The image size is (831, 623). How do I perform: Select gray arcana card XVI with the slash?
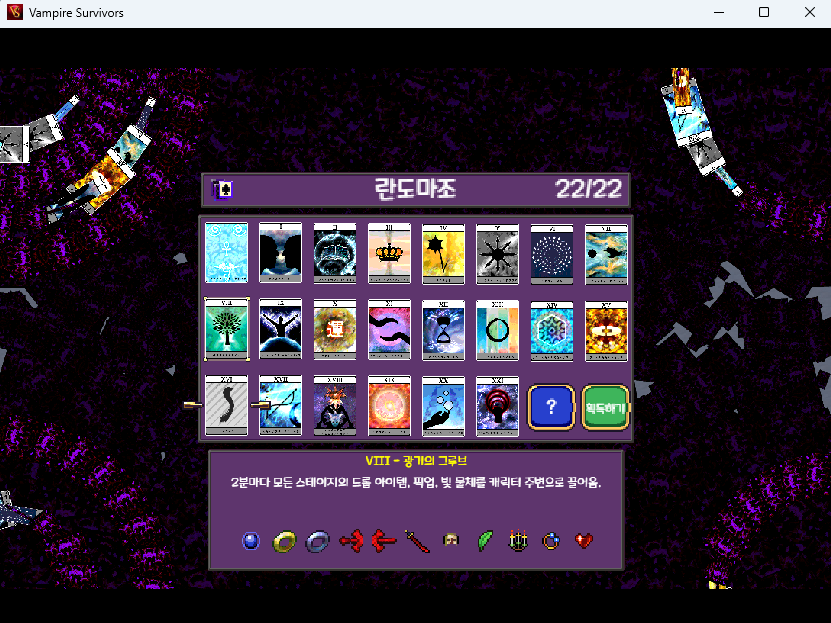(x=226, y=405)
